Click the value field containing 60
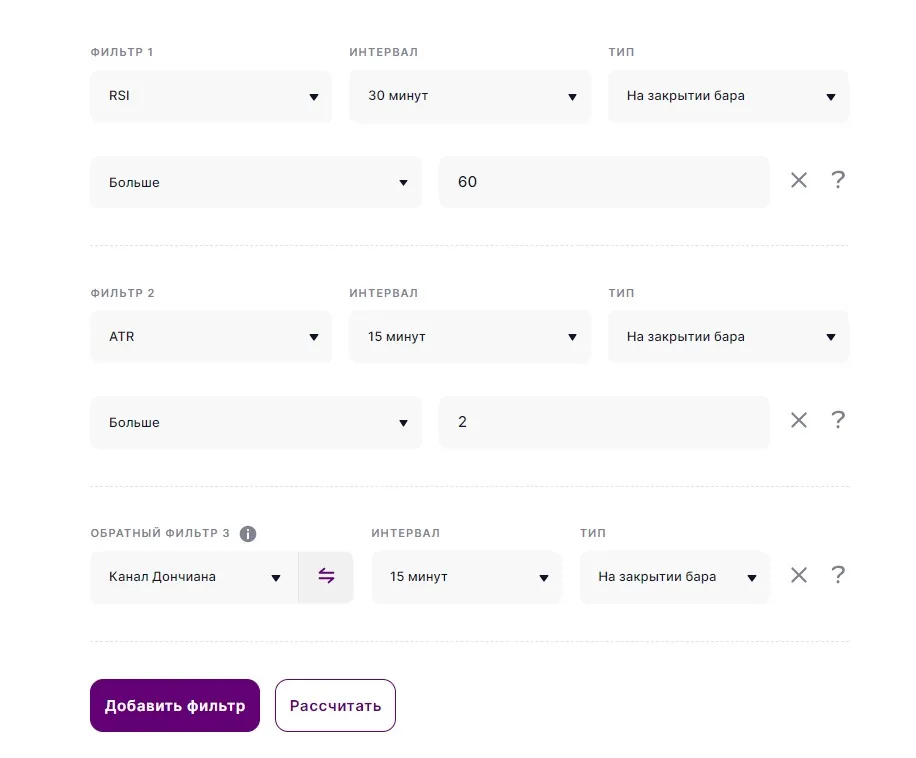The height and width of the screenshot is (758, 916). [604, 183]
